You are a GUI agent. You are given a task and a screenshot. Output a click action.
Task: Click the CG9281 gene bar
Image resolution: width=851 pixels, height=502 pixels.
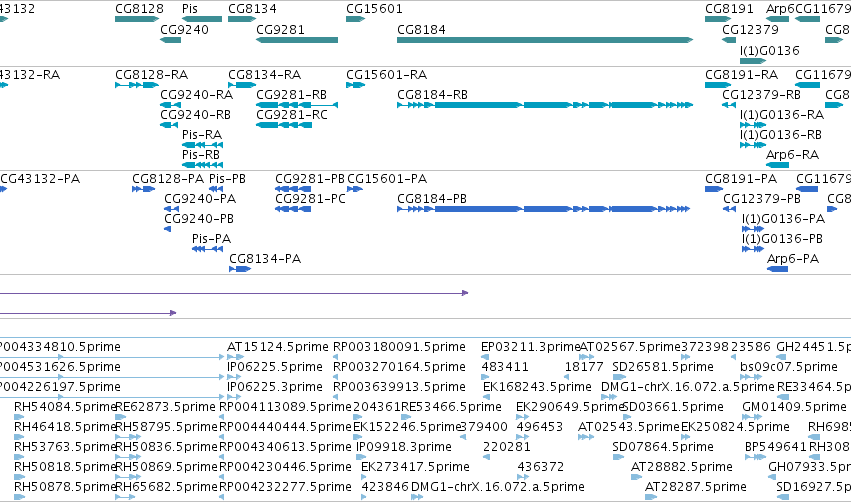click(x=297, y=40)
